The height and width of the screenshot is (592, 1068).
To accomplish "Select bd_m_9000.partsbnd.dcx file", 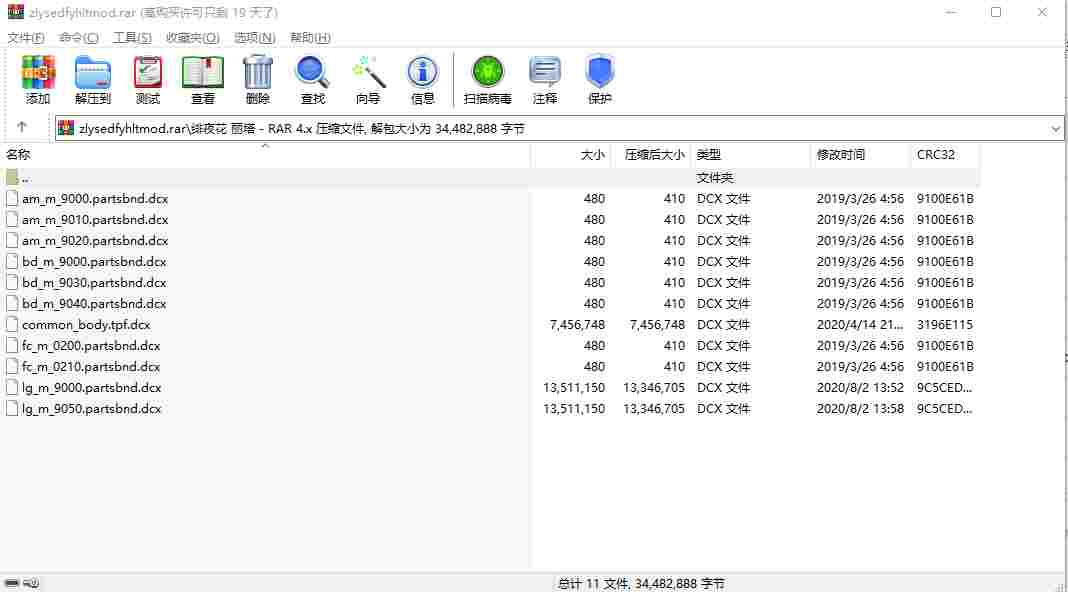I will tap(94, 262).
